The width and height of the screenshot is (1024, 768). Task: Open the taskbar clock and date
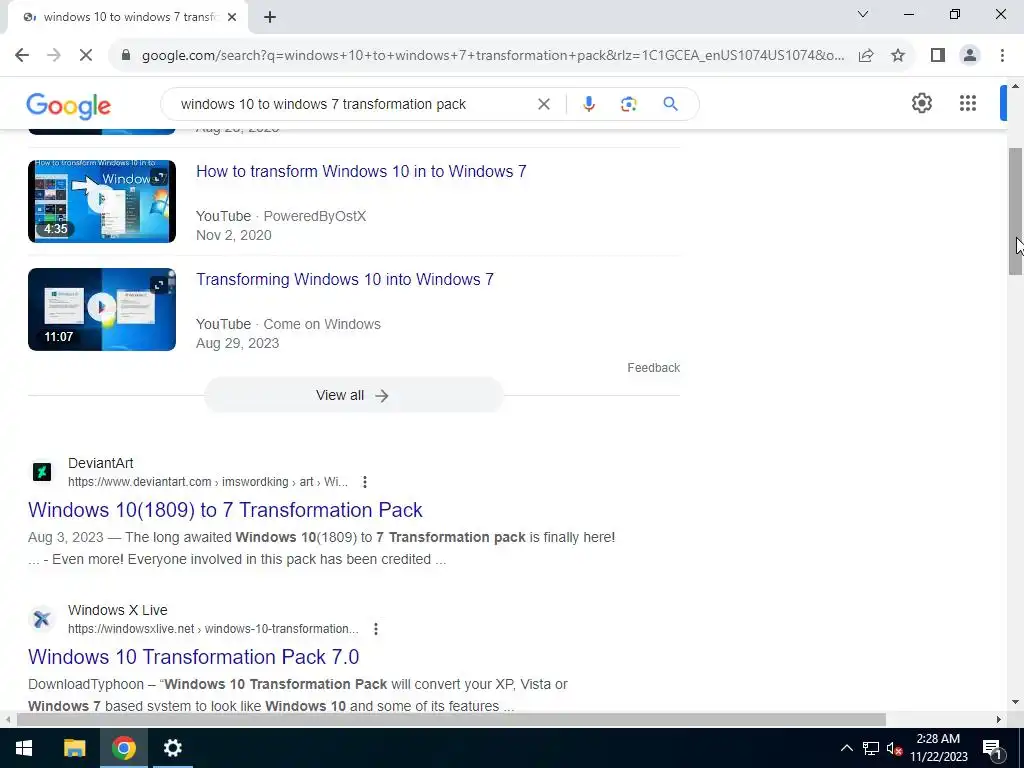tap(938, 748)
